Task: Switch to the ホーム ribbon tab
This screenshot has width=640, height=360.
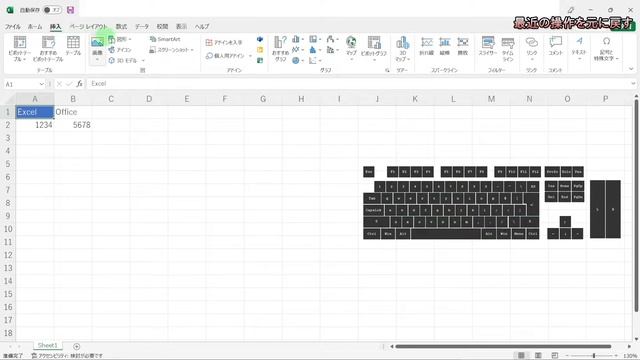Action: click(x=35, y=27)
